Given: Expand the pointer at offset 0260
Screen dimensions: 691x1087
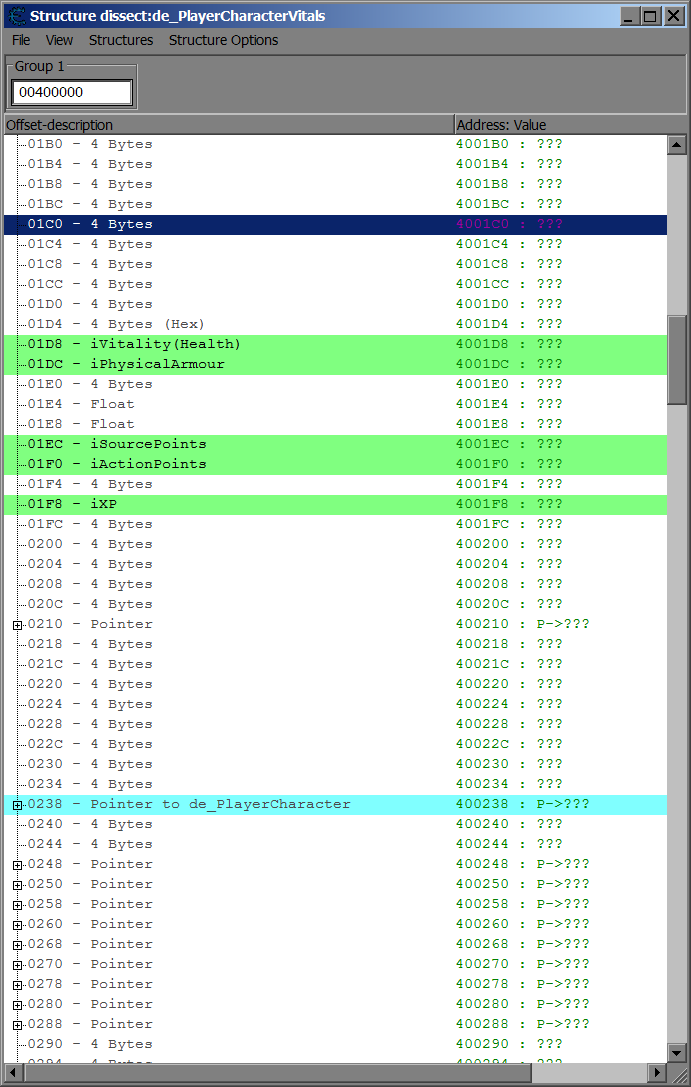Looking at the screenshot, I should click(18, 925).
